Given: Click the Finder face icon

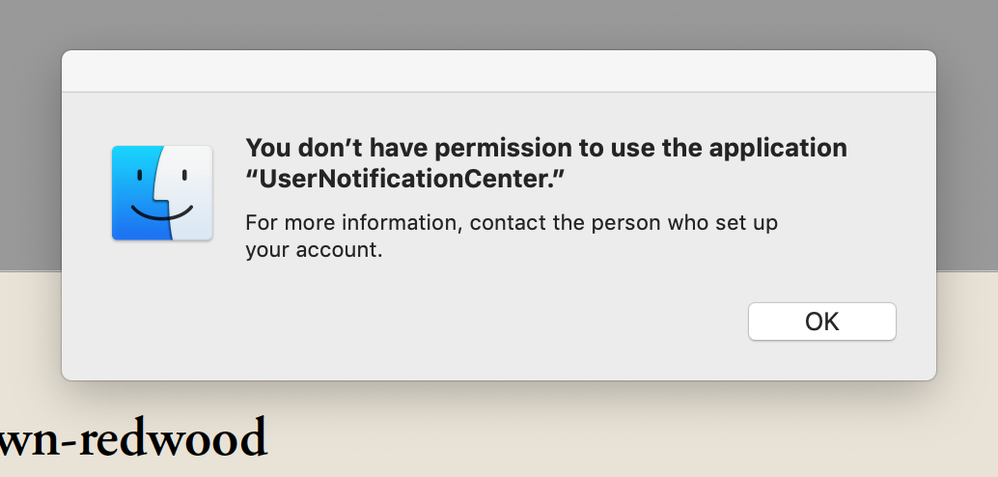Looking at the screenshot, I should coord(162,193).
